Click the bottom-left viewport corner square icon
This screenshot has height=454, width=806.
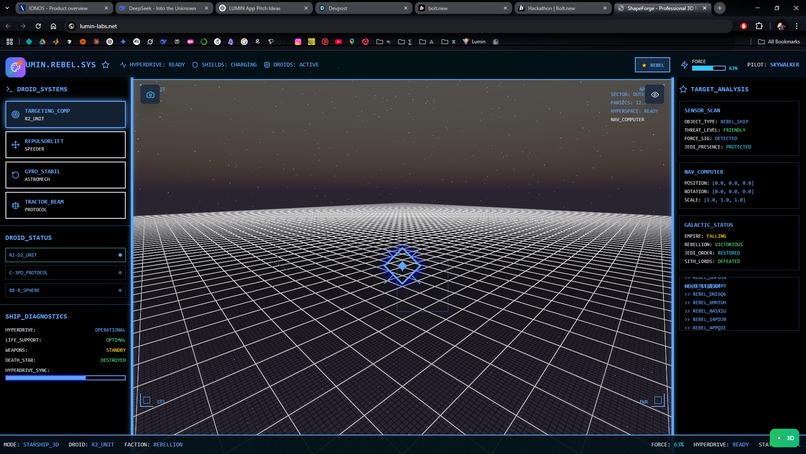pyautogui.click(x=146, y=400)
